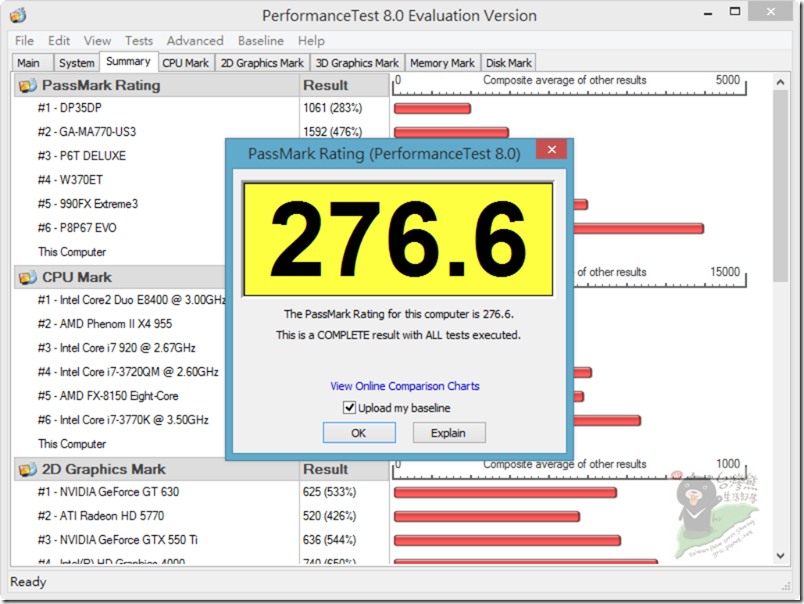Select the Summary tab

(128, 62)
